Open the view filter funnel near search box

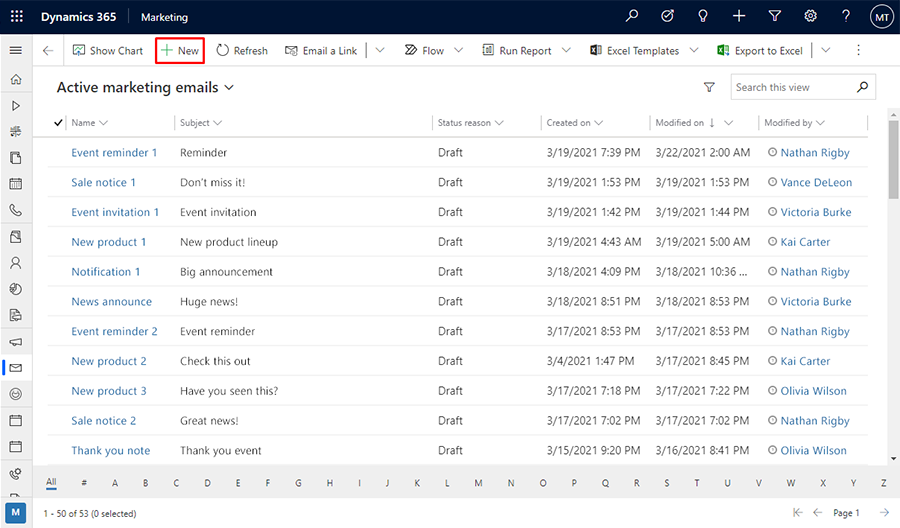coord(709,87)
